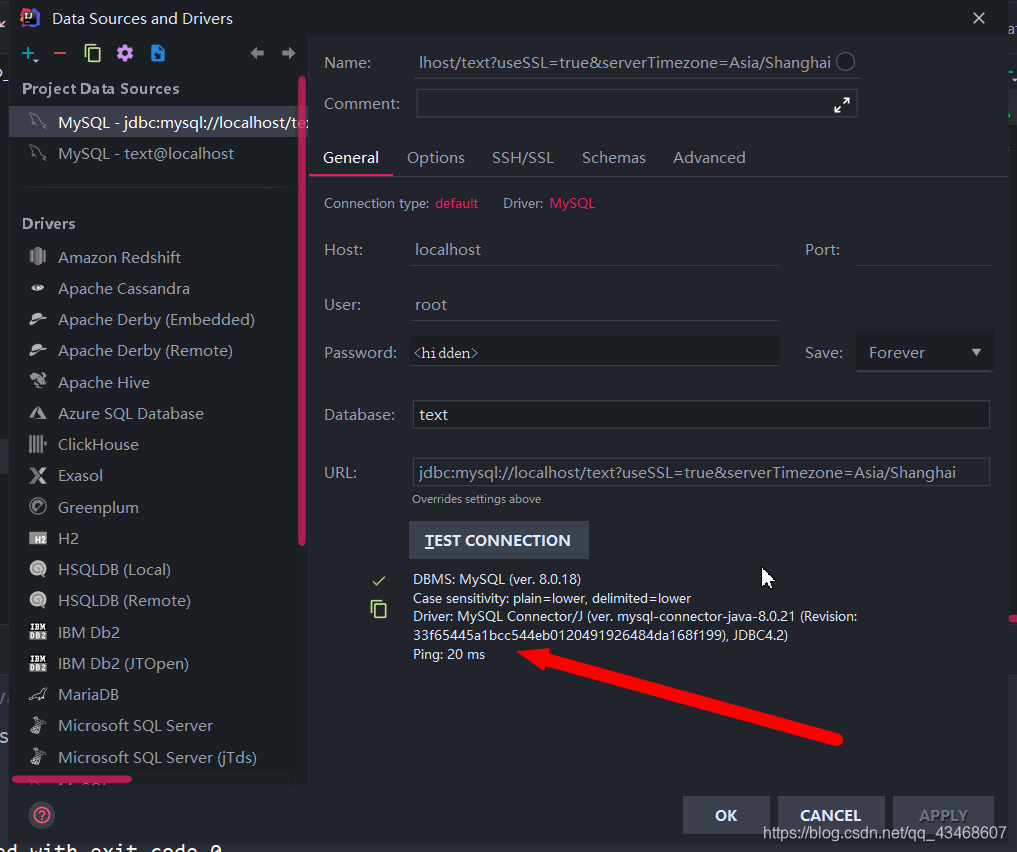Focus the Database field containing text
The image size is (1017, 852).
[701, 414]
